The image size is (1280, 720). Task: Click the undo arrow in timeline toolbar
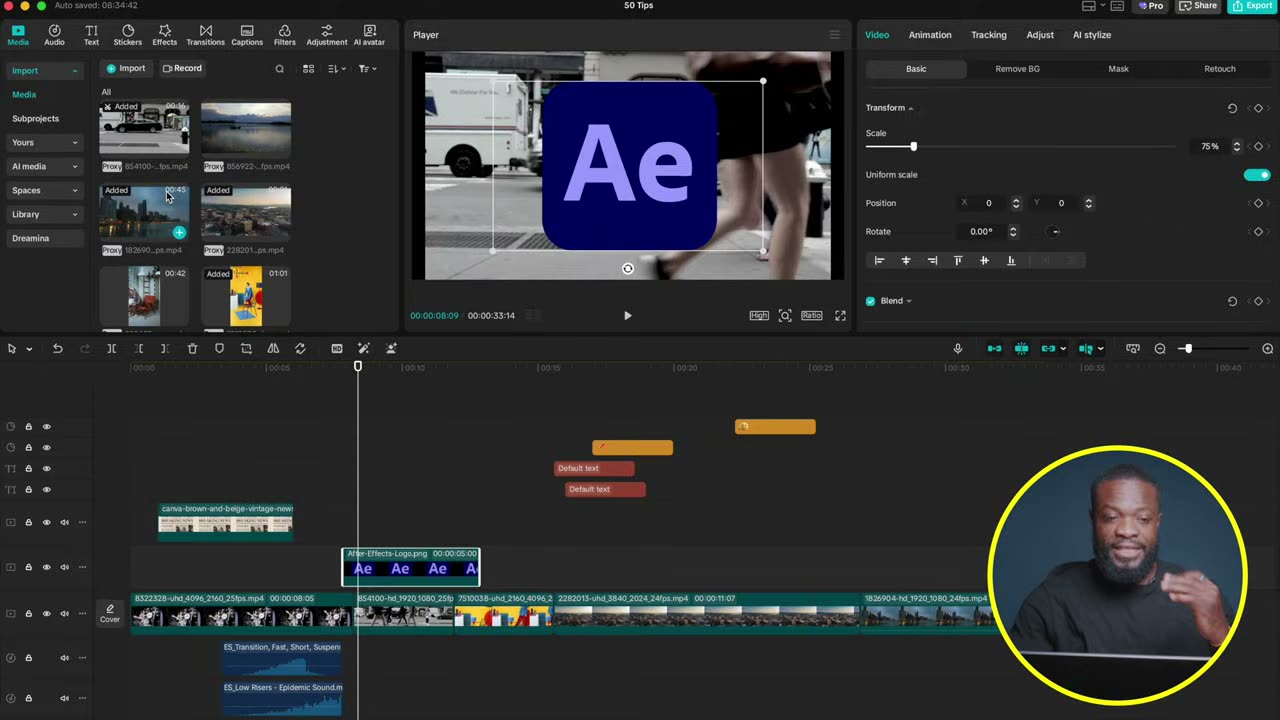pyautogui.click(x=57, y=348)
